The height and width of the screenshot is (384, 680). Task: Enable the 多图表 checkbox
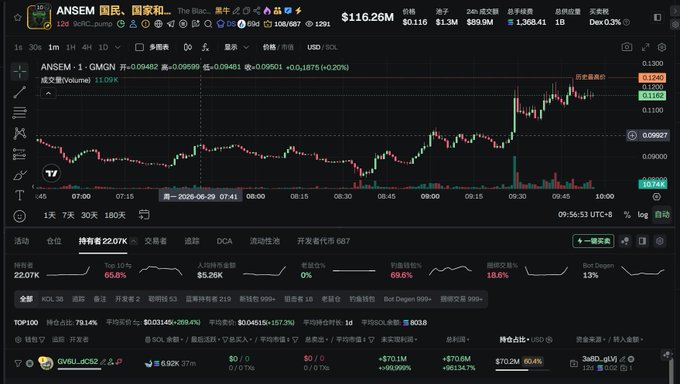pos(139,47)
